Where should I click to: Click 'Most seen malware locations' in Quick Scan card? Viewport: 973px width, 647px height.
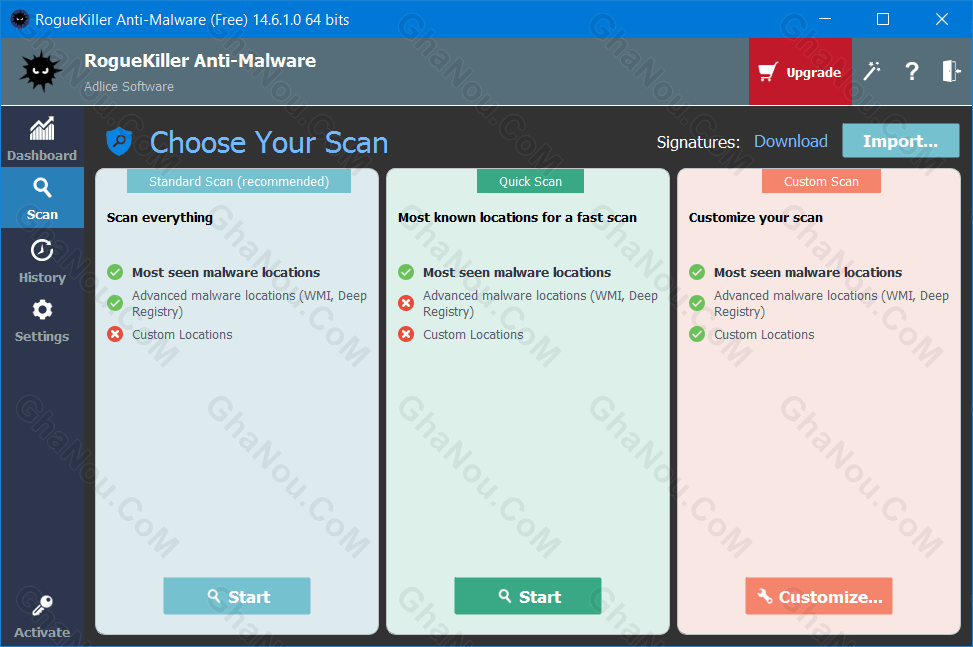click(x=516, y=272)
